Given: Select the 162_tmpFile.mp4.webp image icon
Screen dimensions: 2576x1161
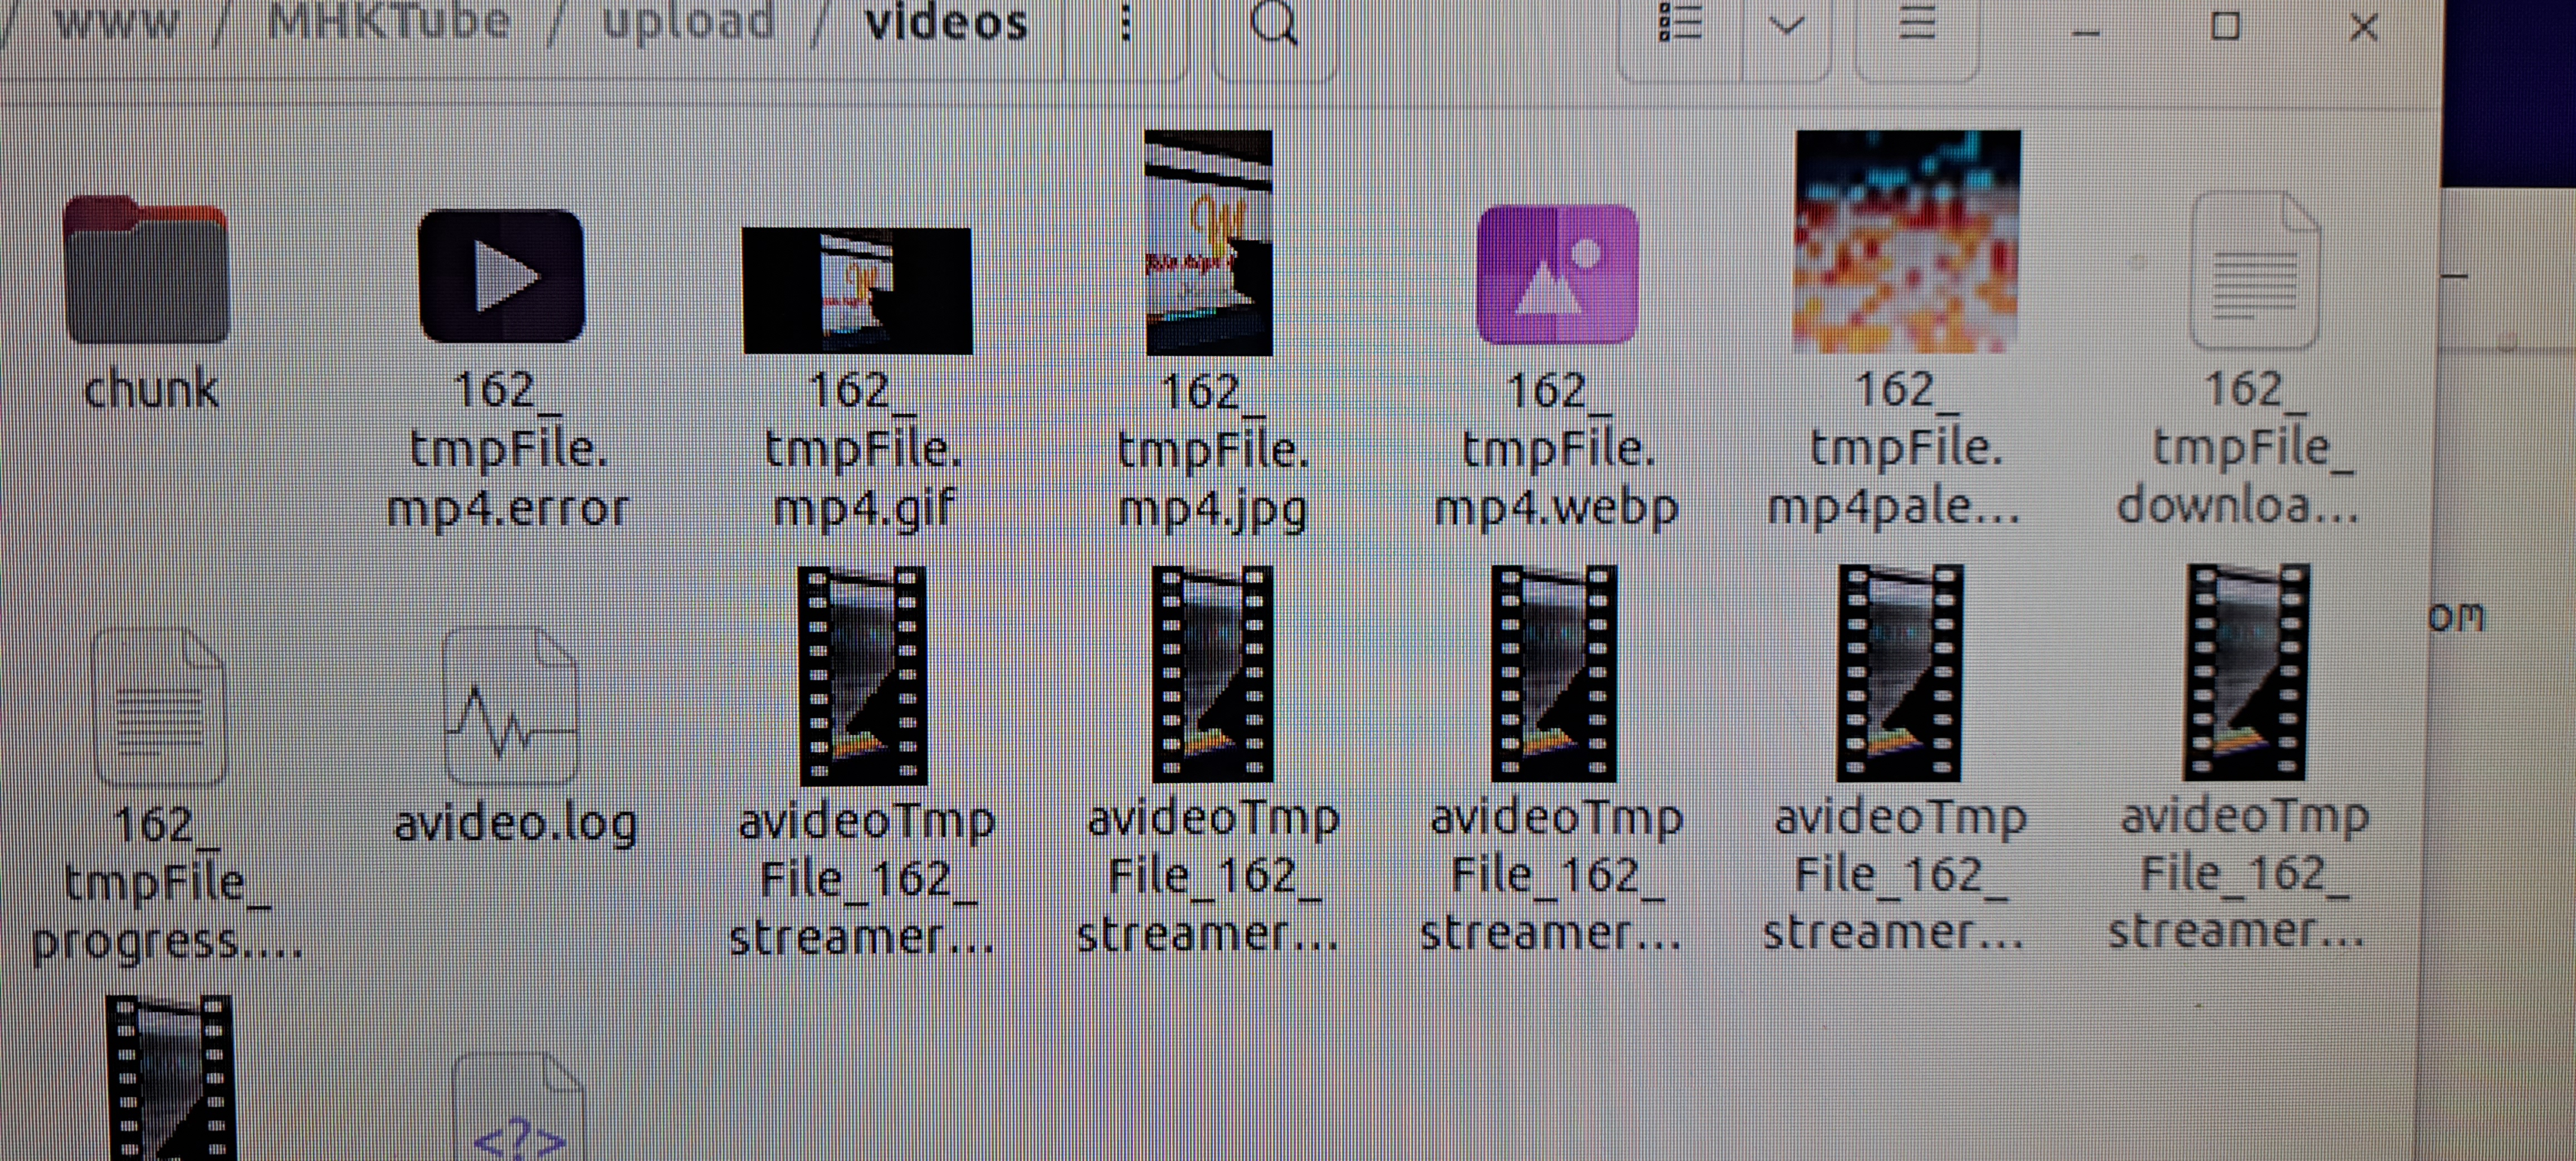Looking at the screenshot, I should (1558, 275).
